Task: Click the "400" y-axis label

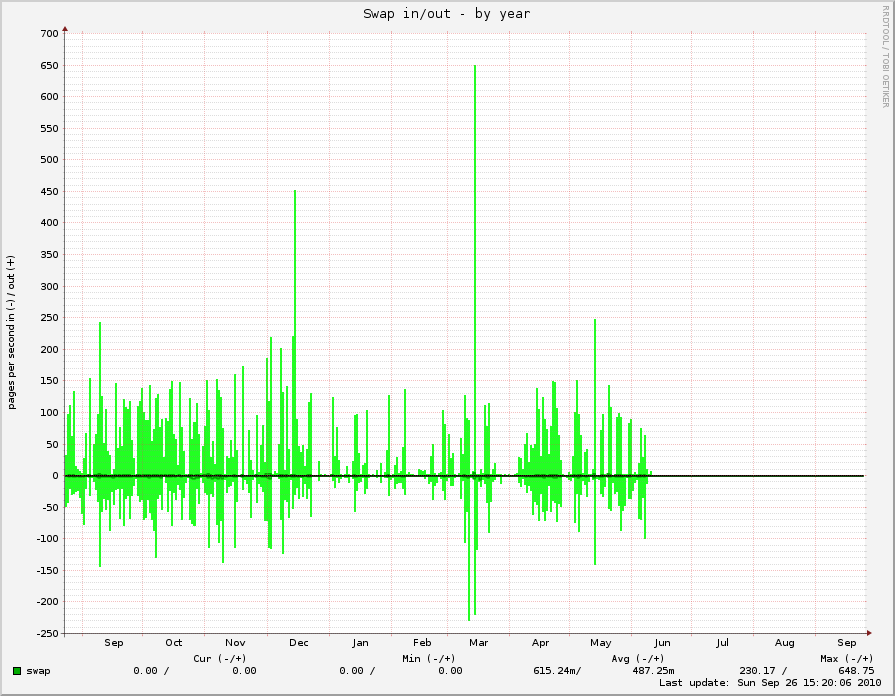Action: (x=50, y=223)
